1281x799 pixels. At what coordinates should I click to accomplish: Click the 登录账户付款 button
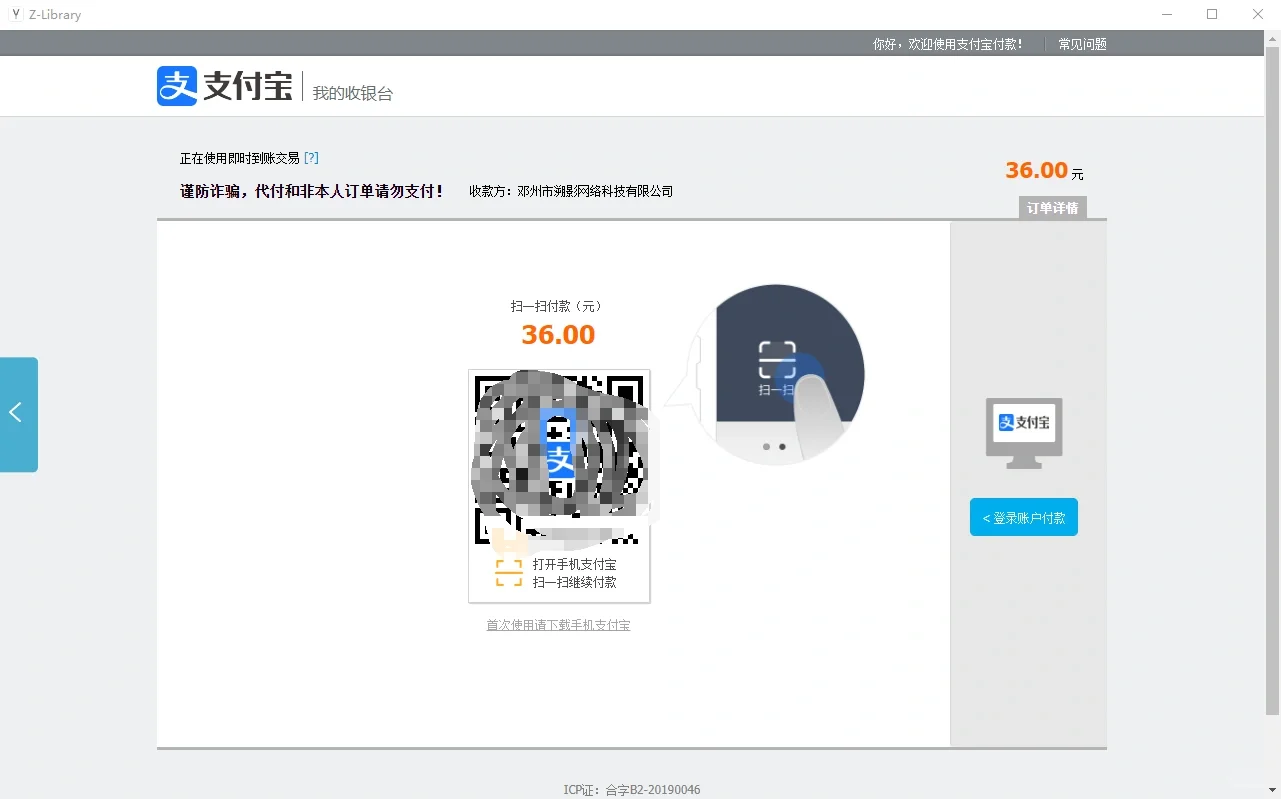(x=1024, y=517)
